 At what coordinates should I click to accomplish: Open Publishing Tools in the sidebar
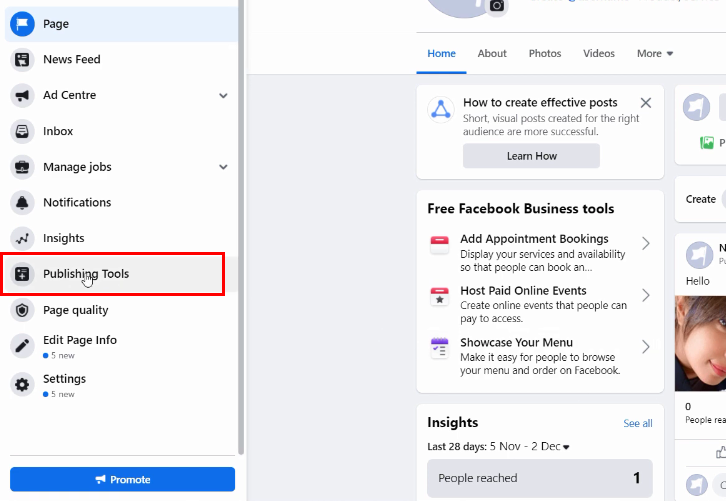(x=121, y=274)
